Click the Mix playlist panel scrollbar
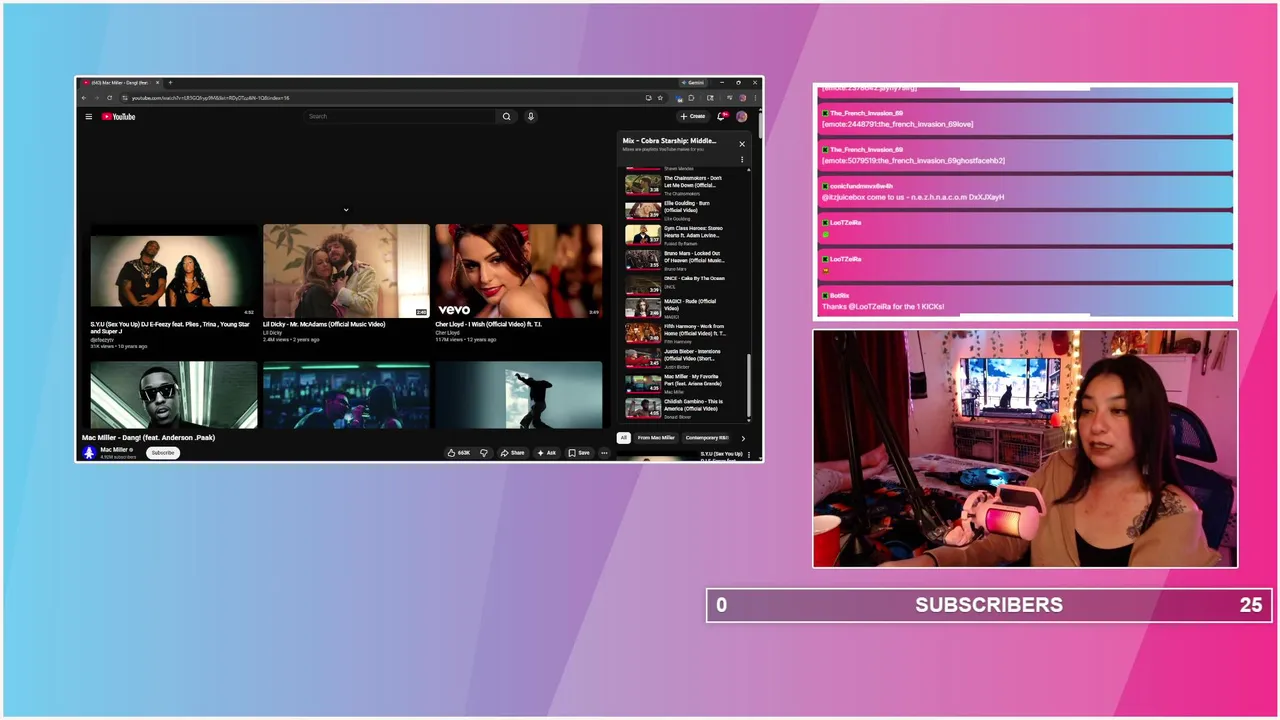The width and height of the screenshot is (1280, 720). click(x=749, y=383)
